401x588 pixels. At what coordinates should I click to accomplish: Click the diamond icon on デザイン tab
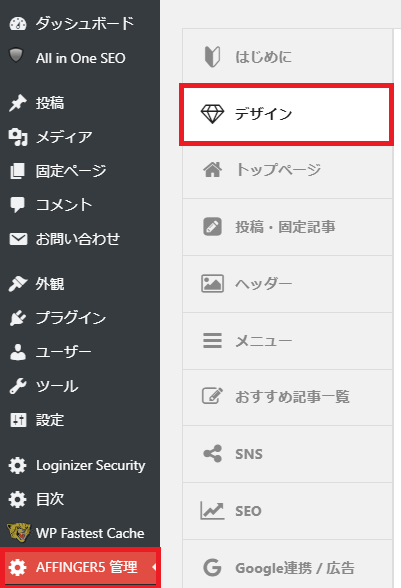212,114
